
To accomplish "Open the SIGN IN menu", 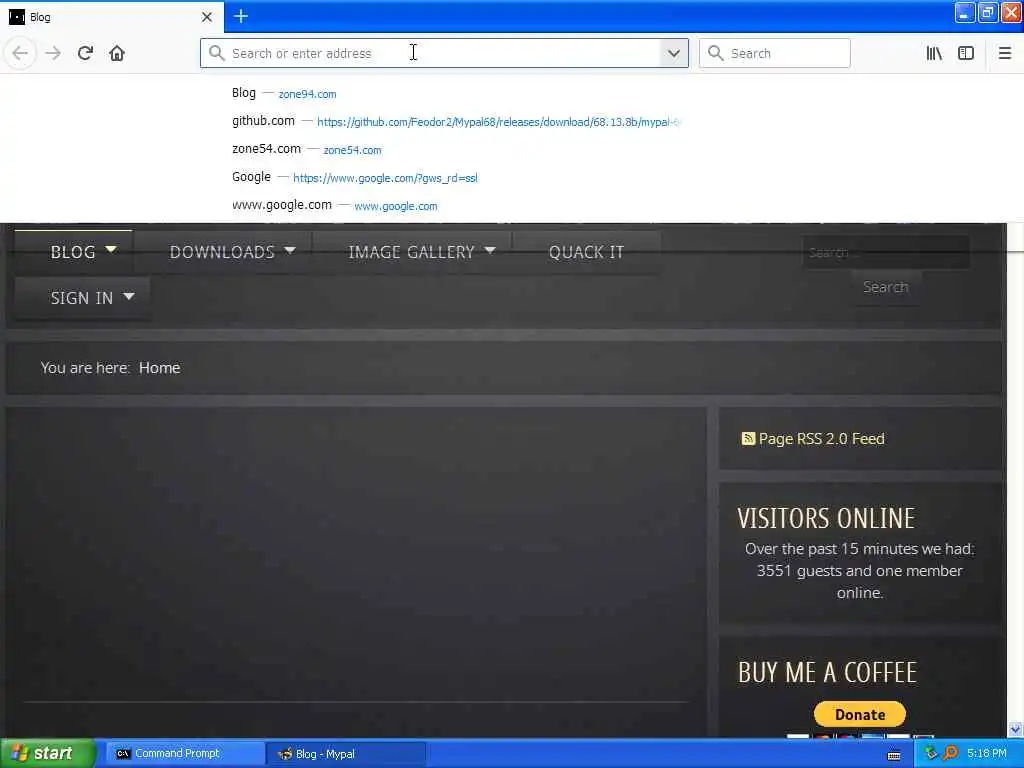I will point(82,298).
